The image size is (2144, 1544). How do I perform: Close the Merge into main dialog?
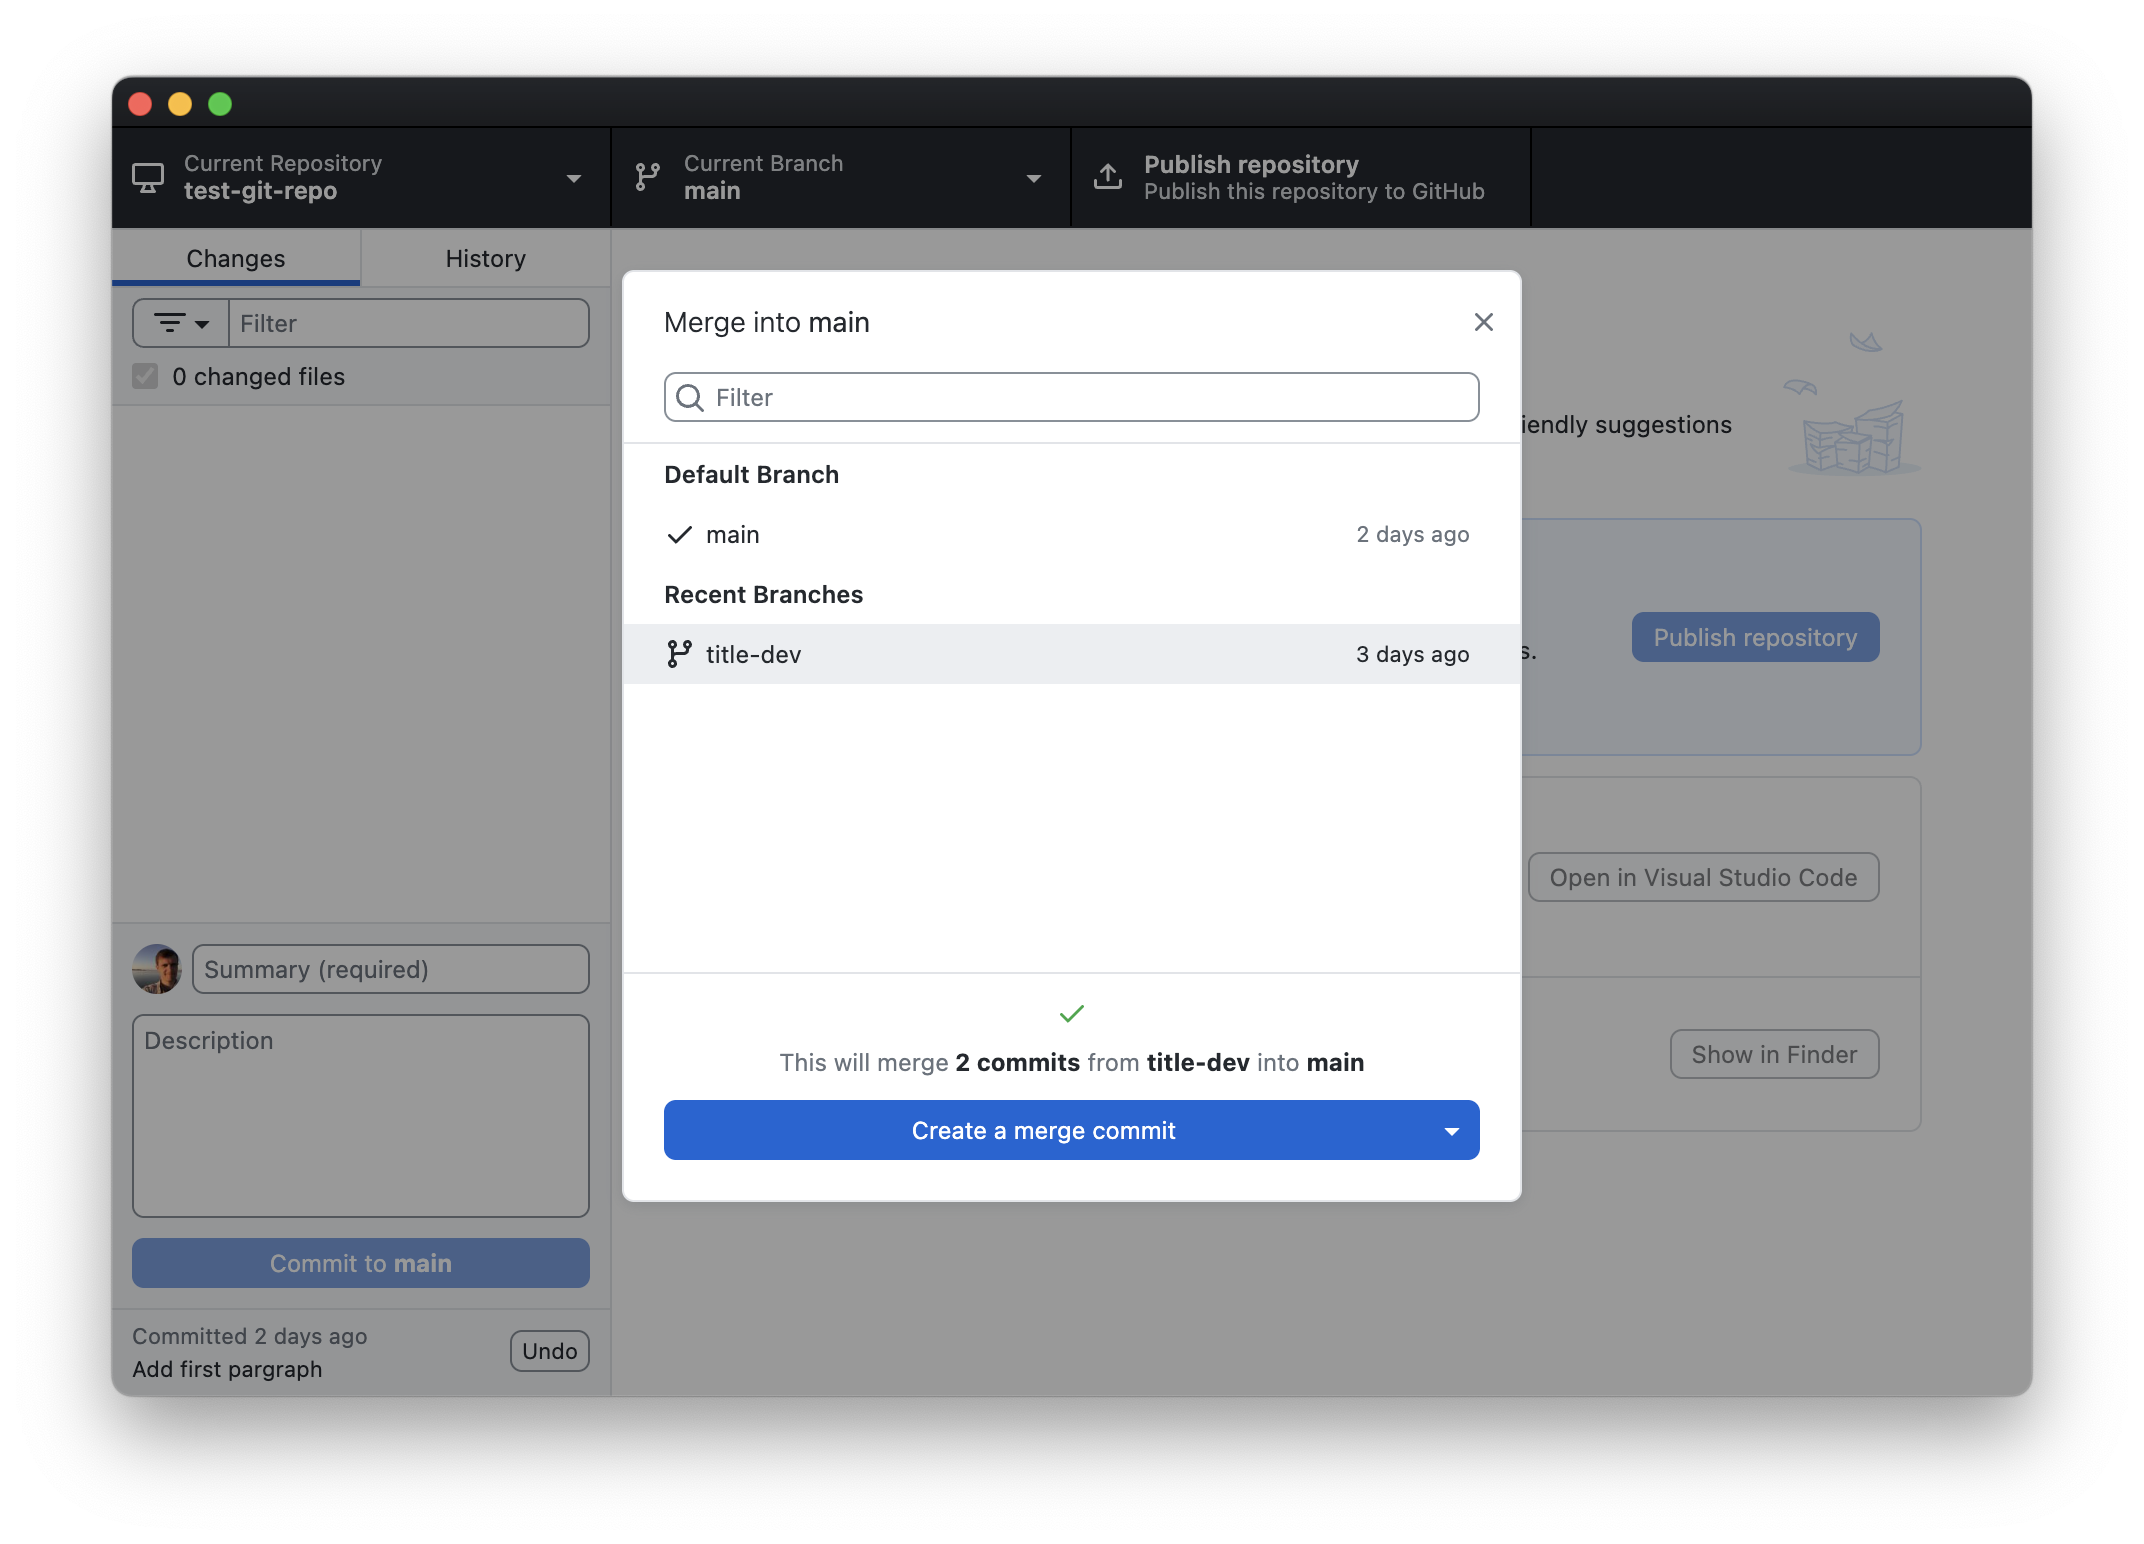(1483, 322)
